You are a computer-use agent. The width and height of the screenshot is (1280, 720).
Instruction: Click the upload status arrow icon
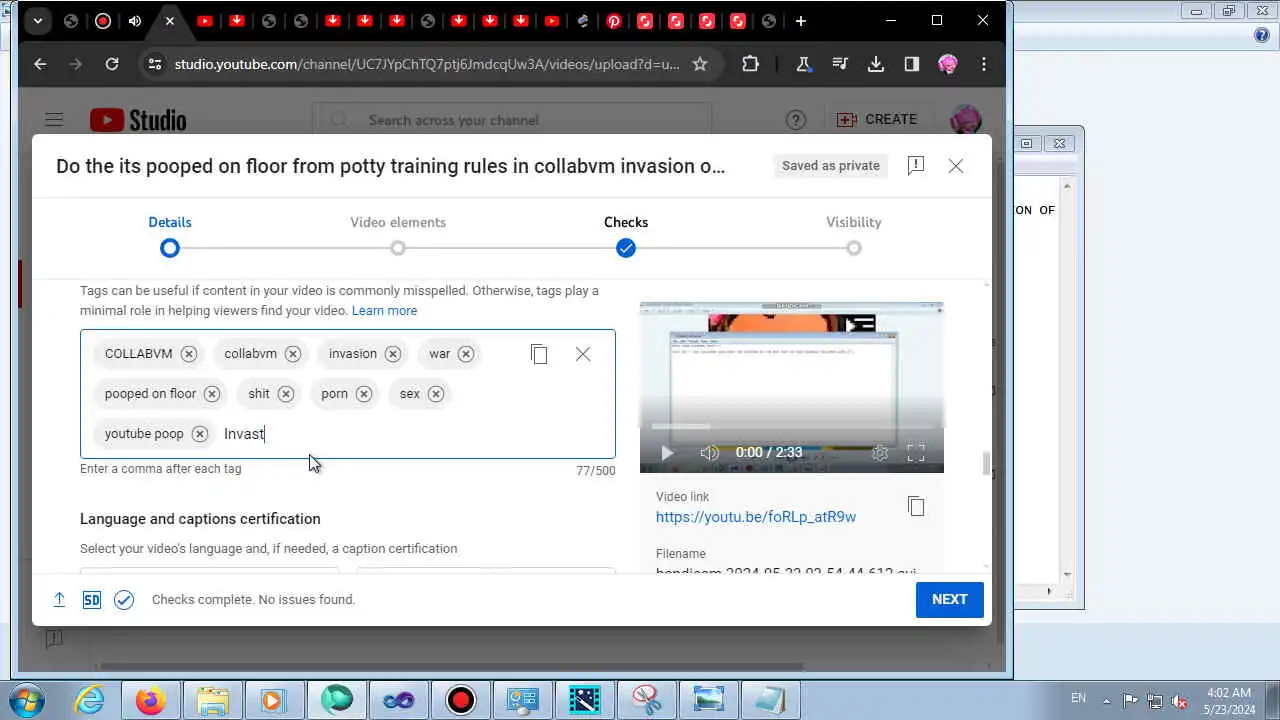pos(59,600)
